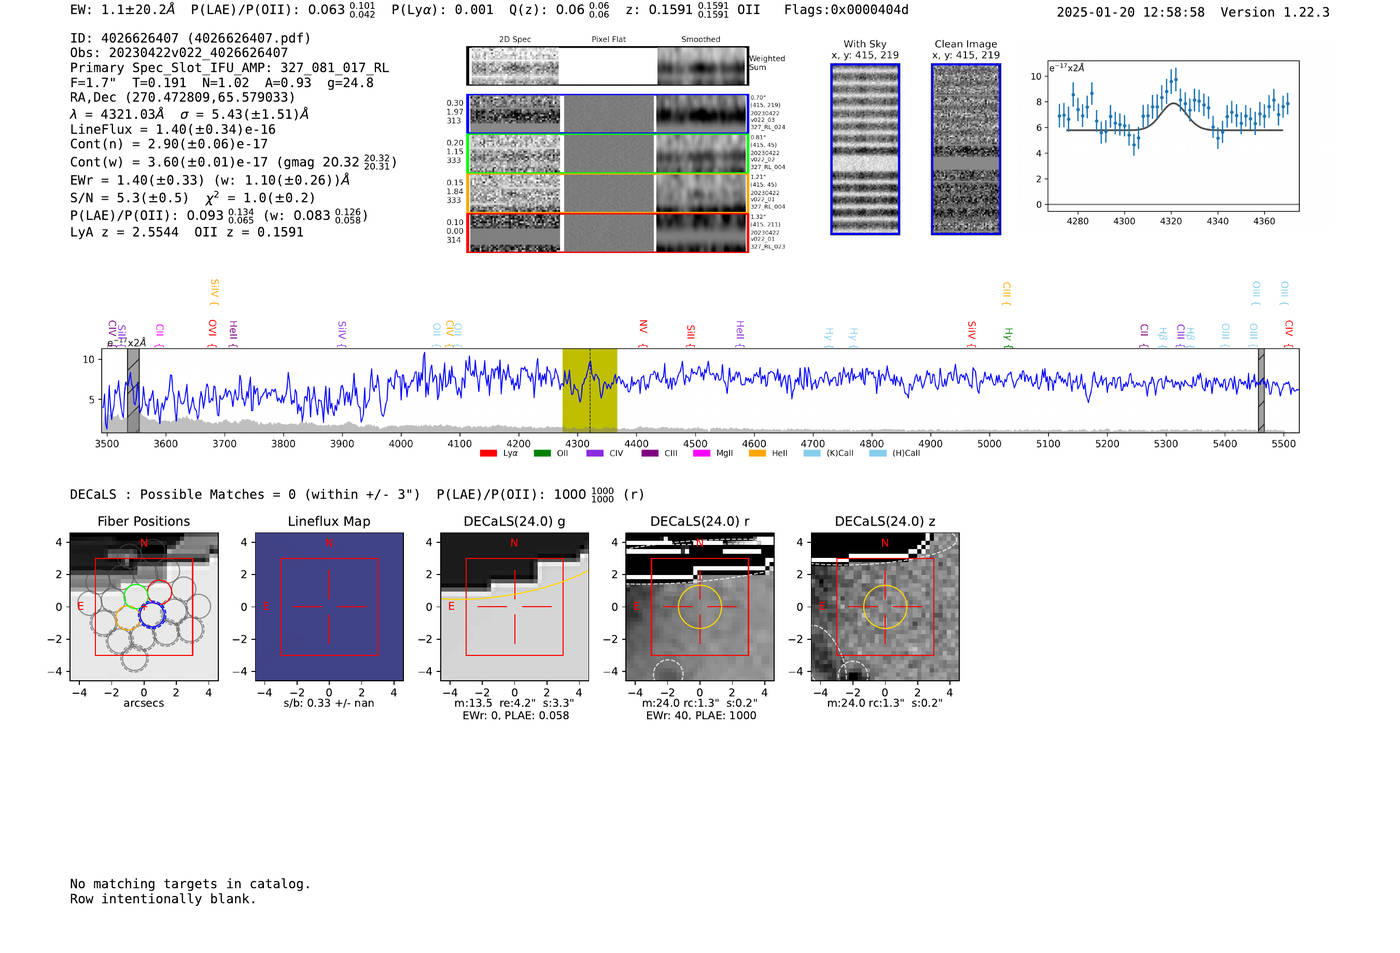Click the Flags:0x0000404d header text
Viewport: 1400px width, 953px height.
846,10
